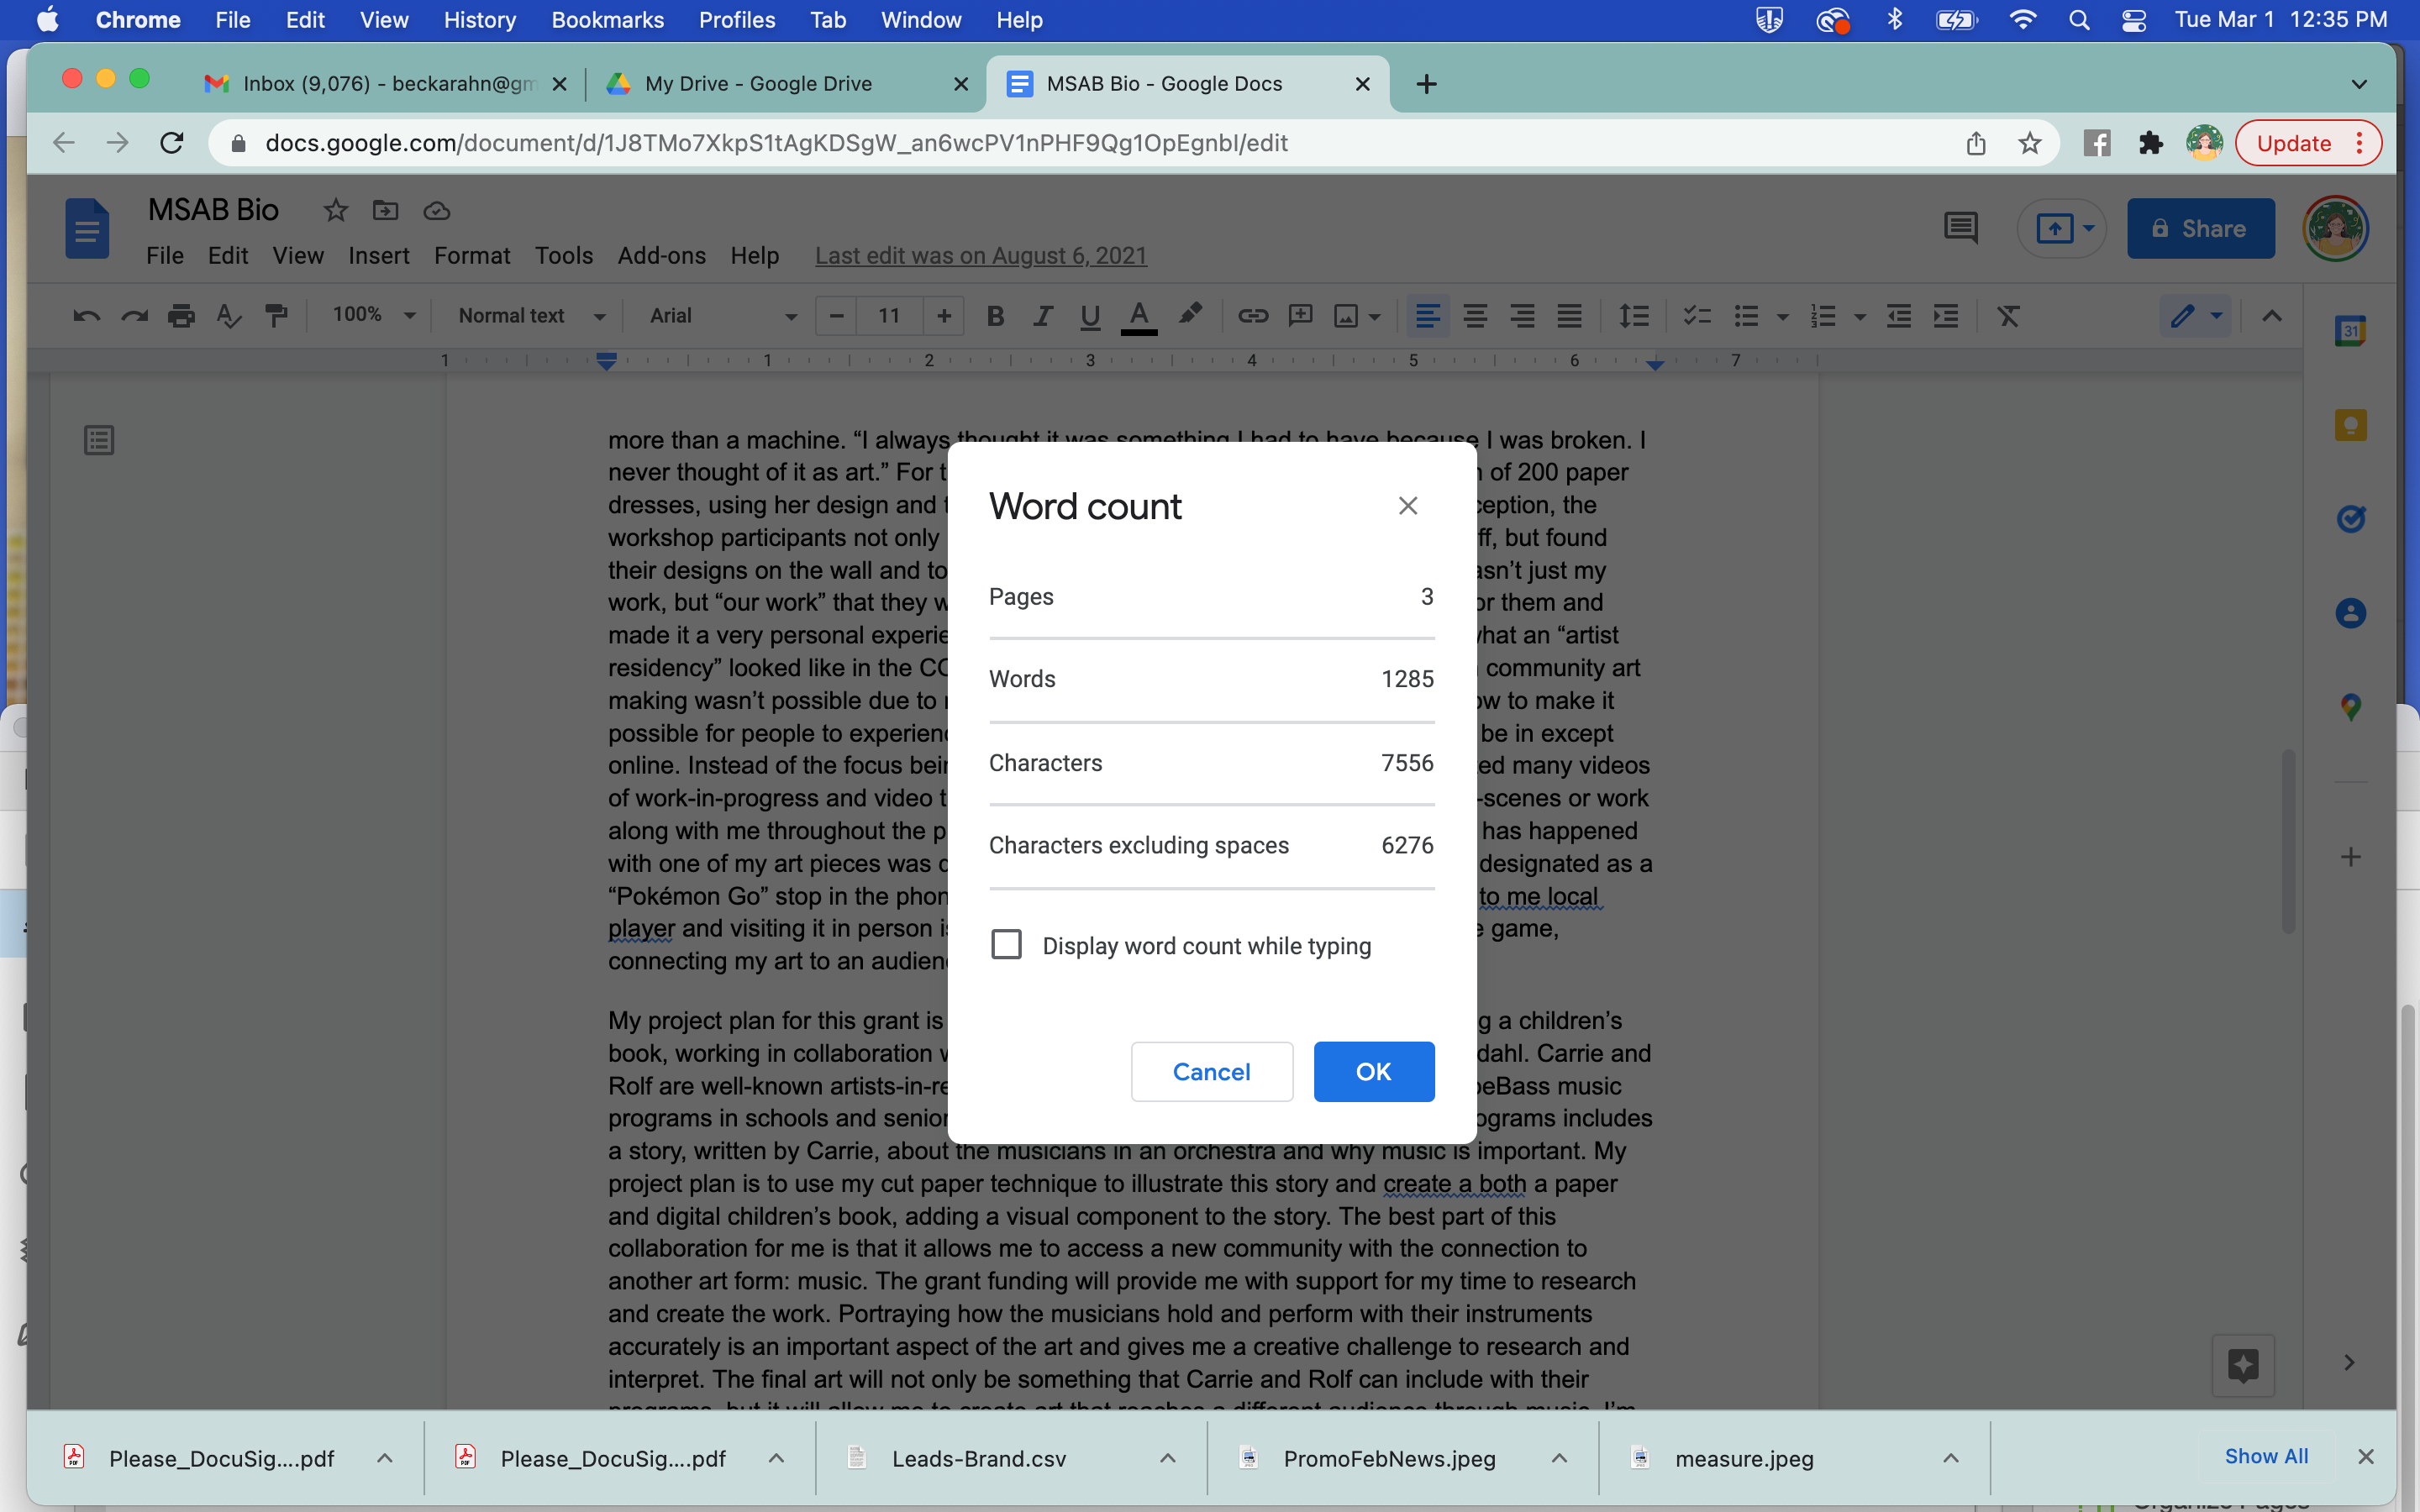Image resolution: width=2420 pixels, height=1512 pixels.
Task: Click the Spelling and grammar check icon
Action: point(229,316)
